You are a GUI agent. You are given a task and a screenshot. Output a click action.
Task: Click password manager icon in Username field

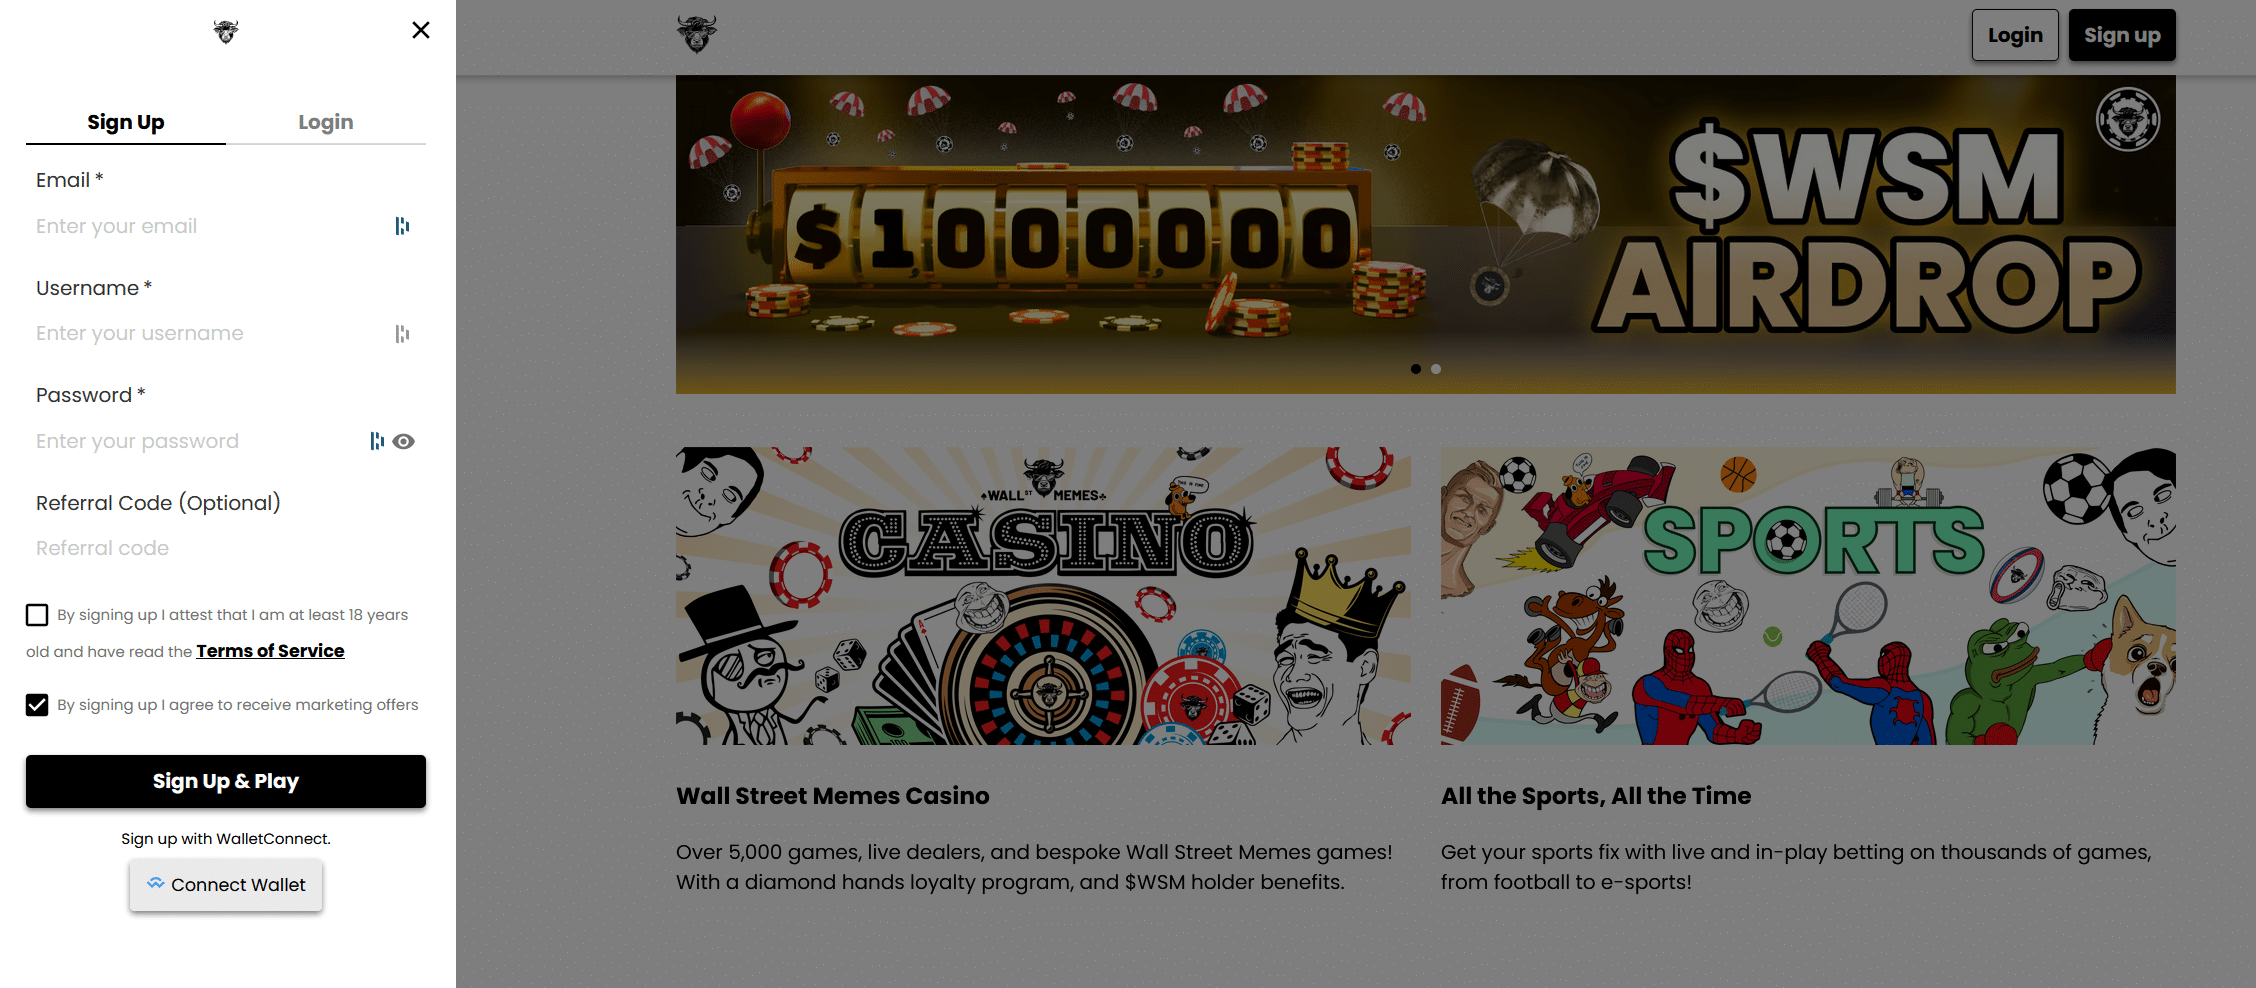click(x=402, y=334)
